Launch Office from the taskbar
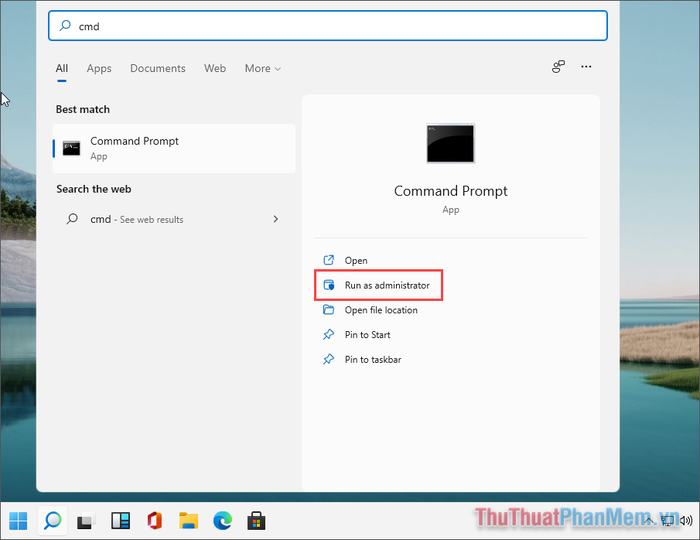 point(154,520)
